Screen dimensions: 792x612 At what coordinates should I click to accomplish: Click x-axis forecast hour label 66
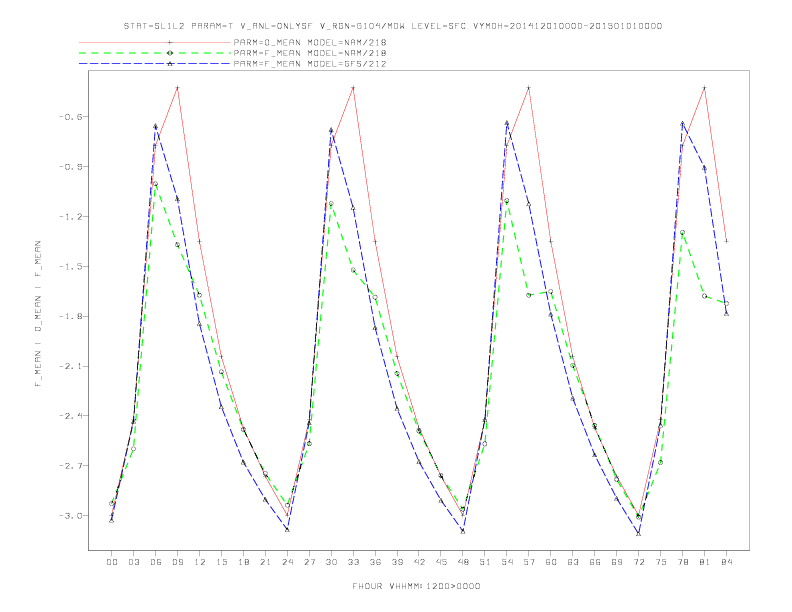[x=595, y=562]
